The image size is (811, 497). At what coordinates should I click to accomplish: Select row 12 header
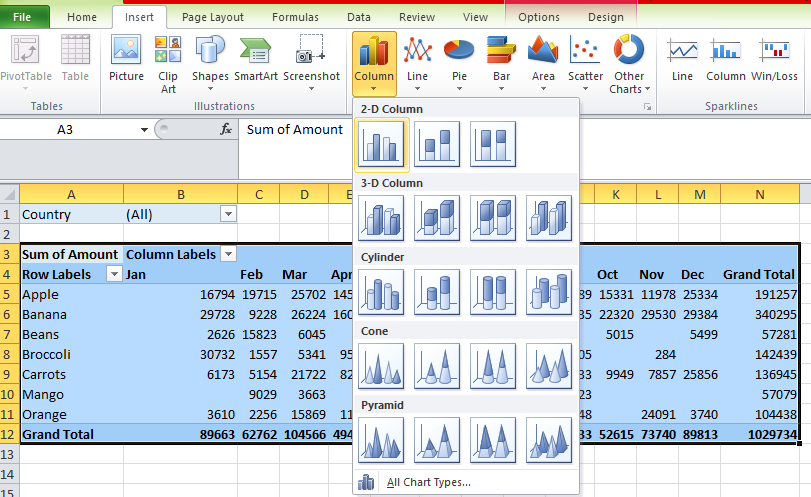tap(9, 434)
